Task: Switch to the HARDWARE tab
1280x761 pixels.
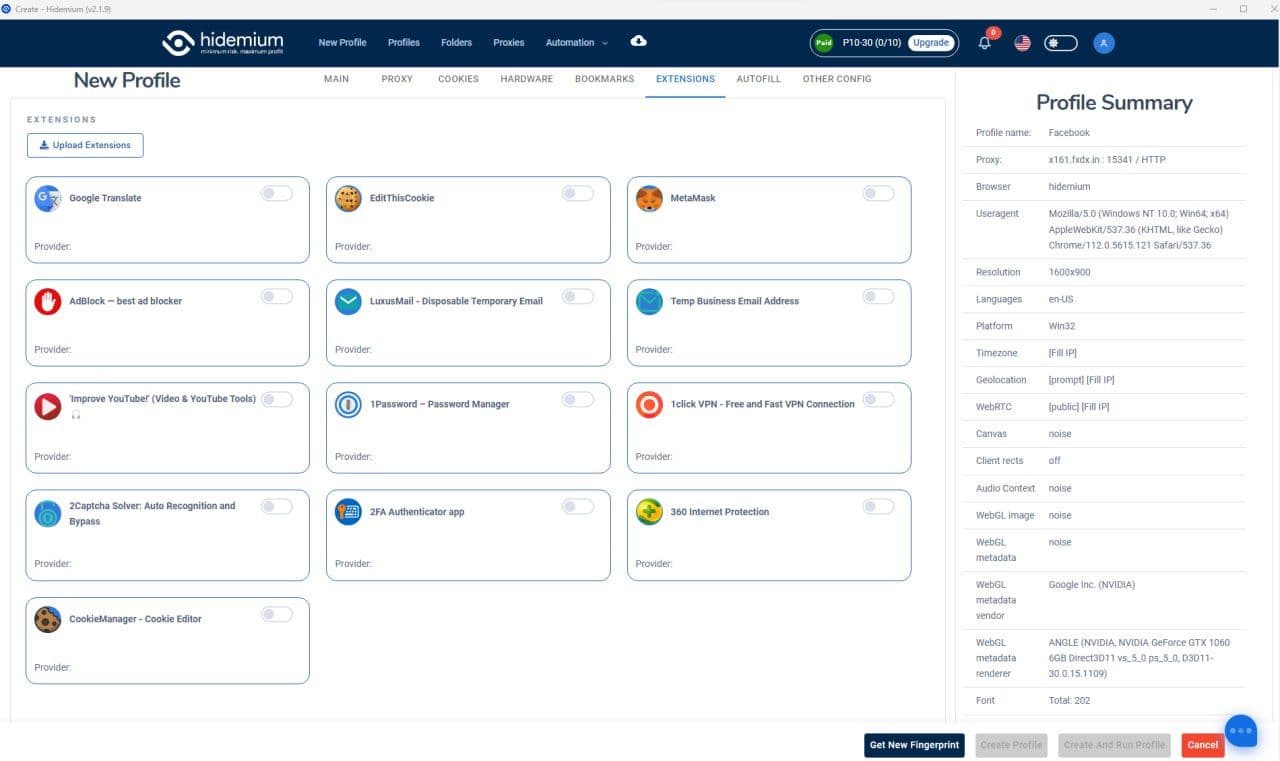Action: pyautogui.click(x=526, y=79)
